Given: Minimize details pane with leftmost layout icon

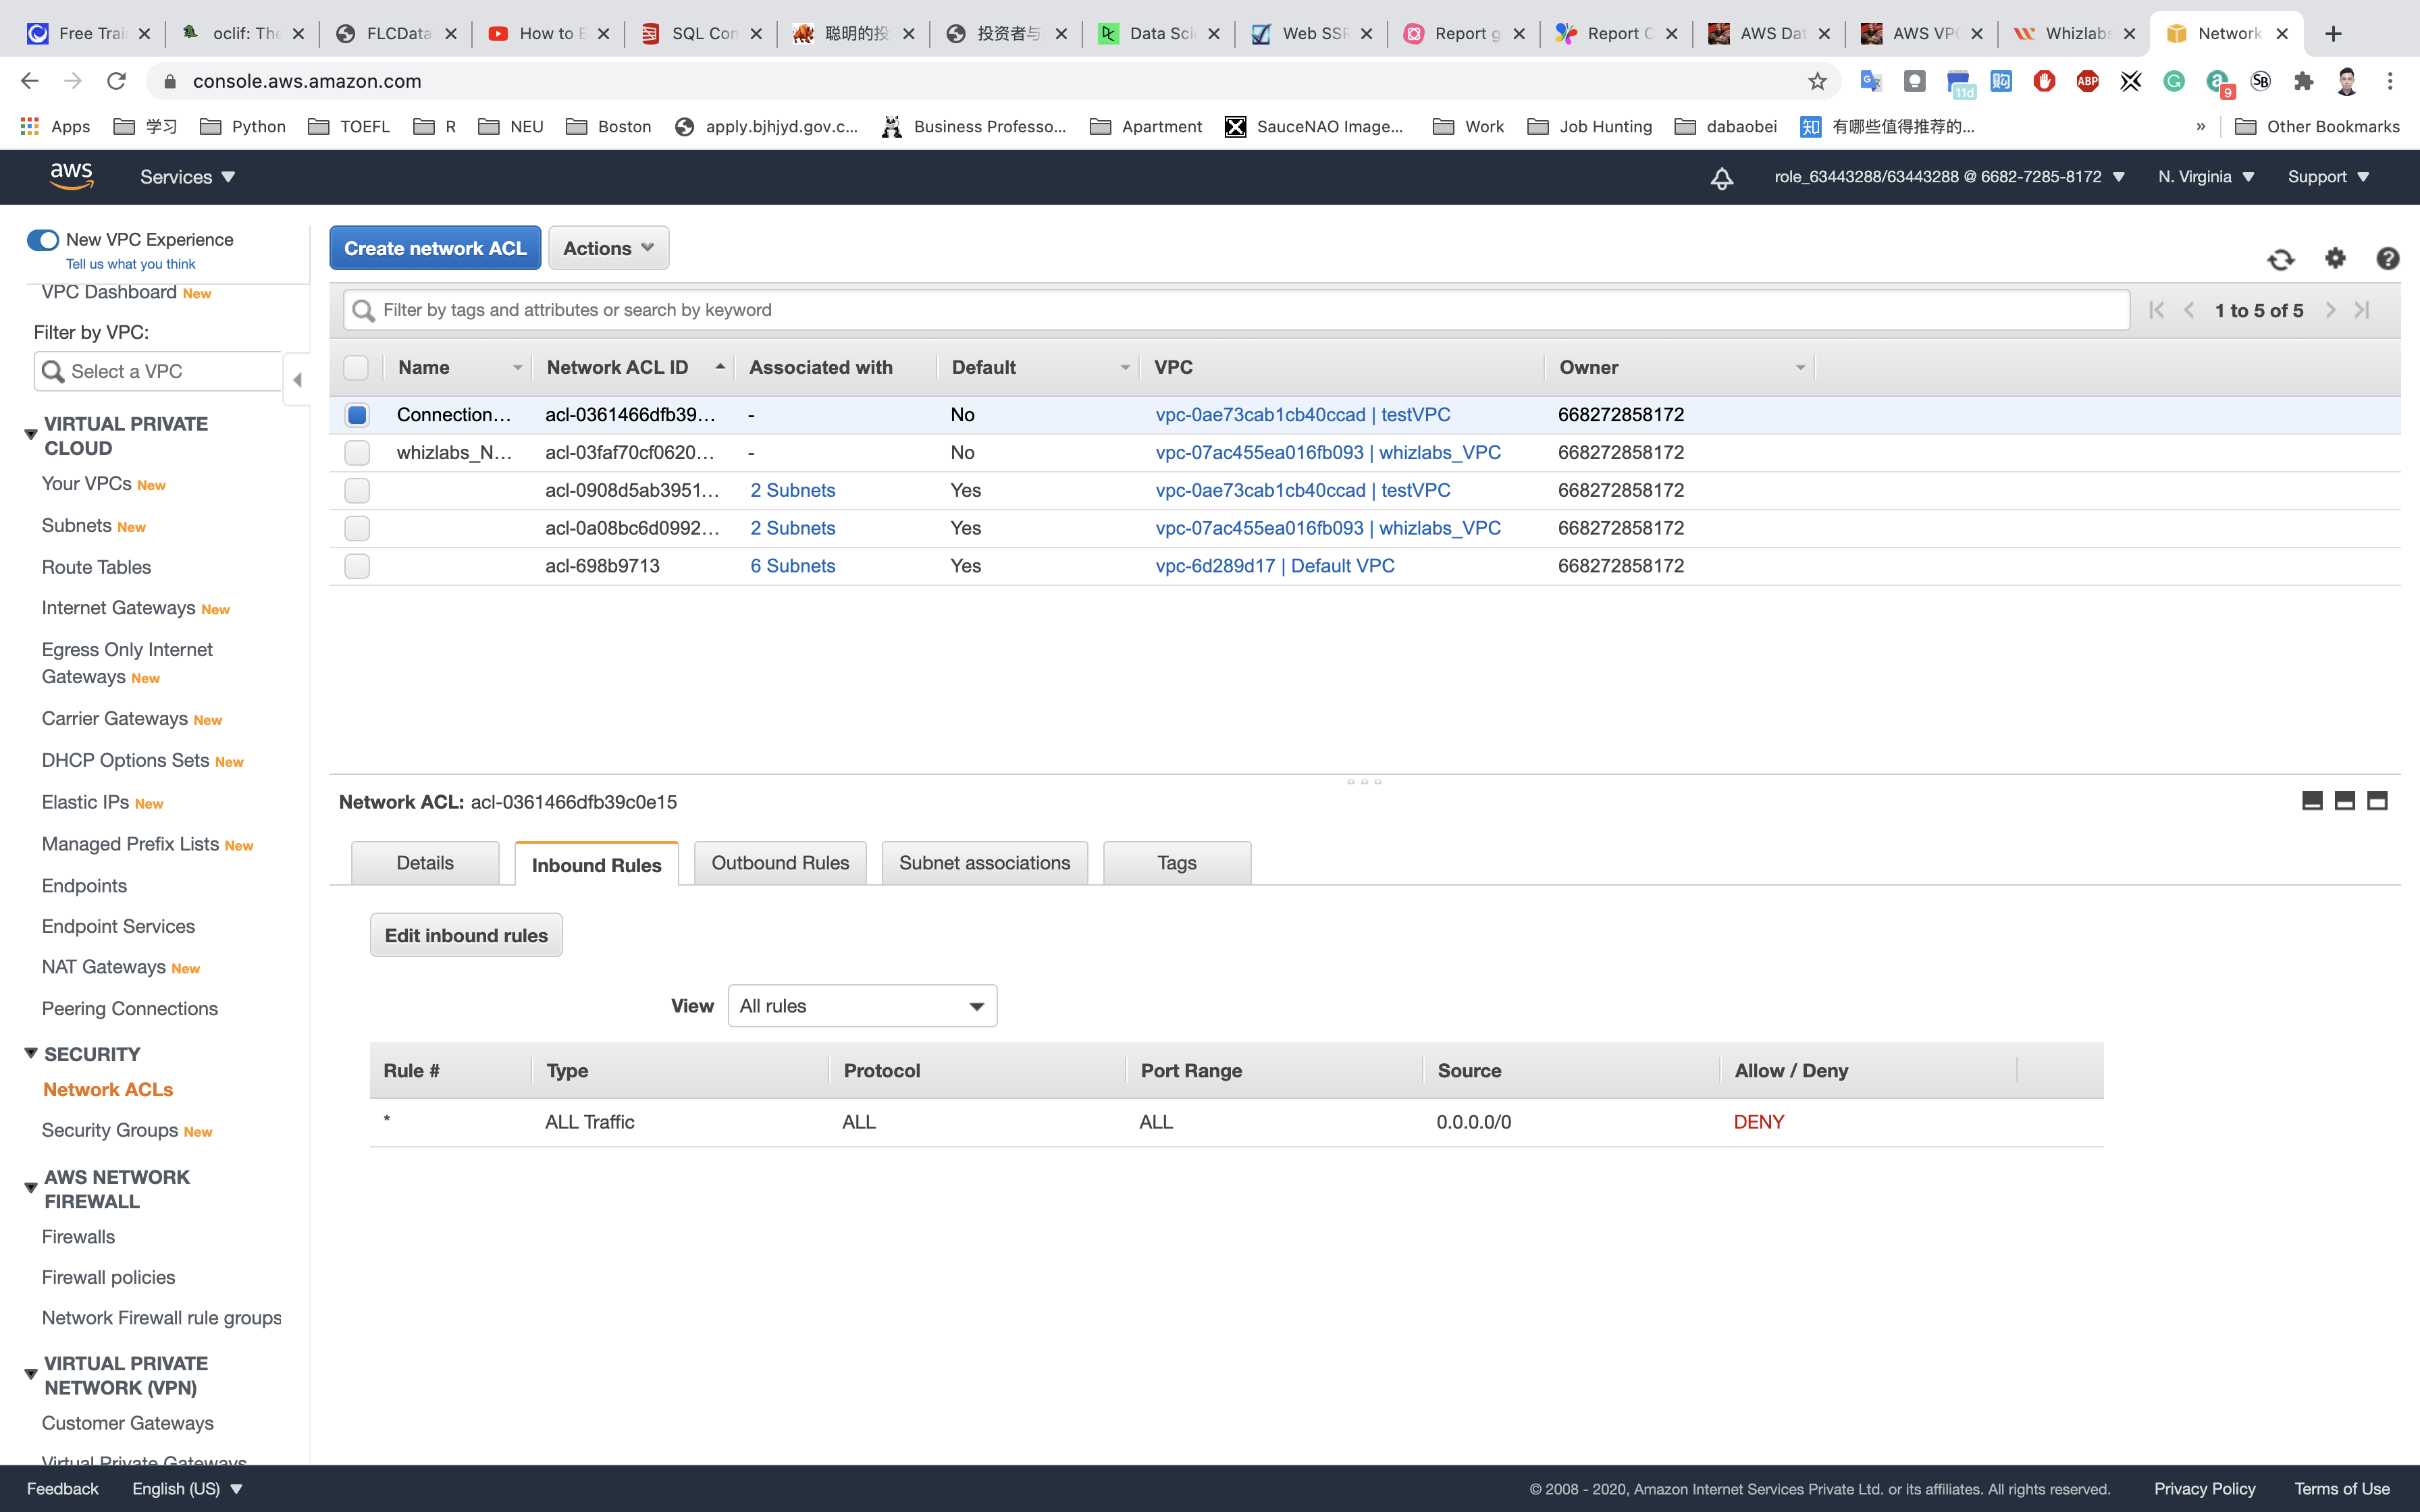Looking at the screenshot, I should [2312, 801].
